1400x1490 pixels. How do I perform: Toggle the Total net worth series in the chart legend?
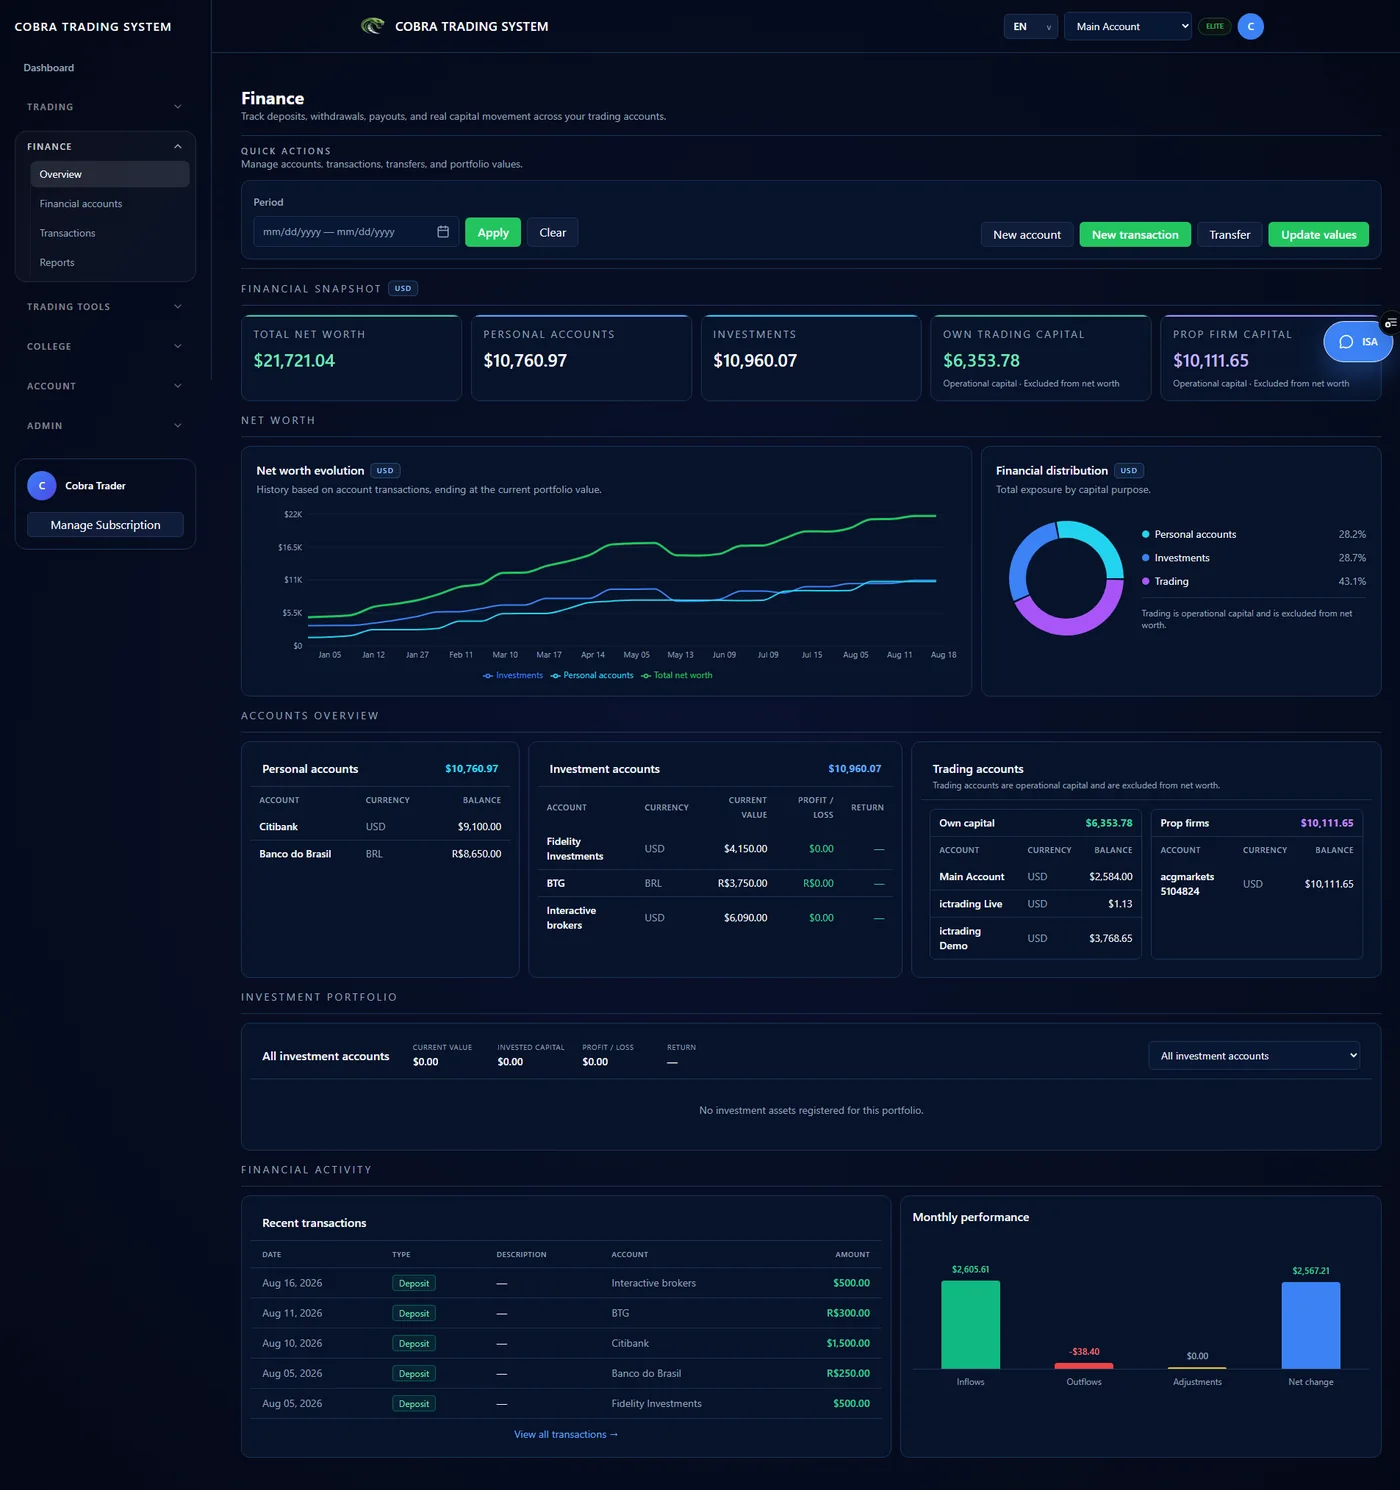click(x=677, y=676)
